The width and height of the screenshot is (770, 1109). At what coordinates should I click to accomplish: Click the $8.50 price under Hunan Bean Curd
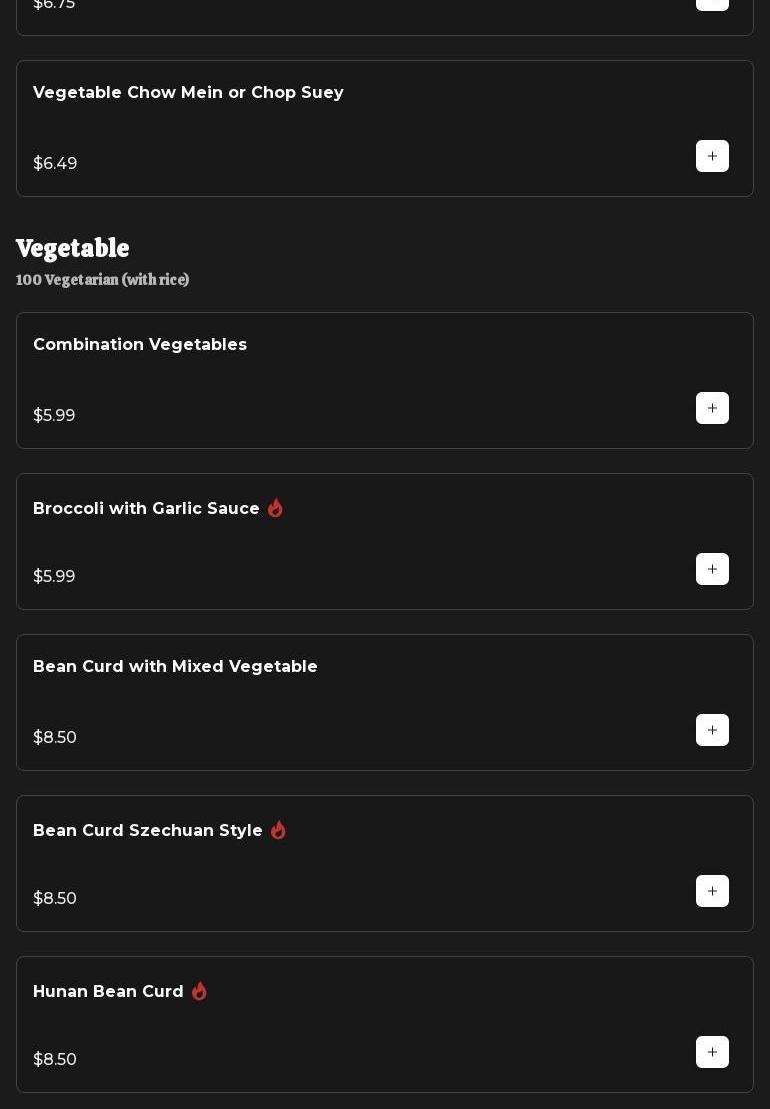tap(55, 1060)
